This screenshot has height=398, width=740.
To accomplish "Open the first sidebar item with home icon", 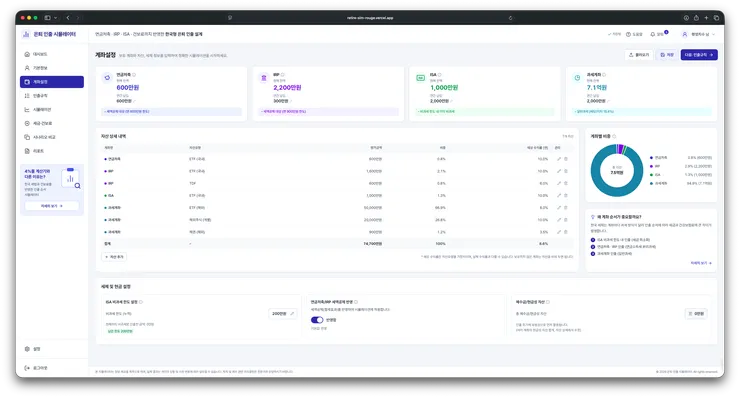I will (52, 54).
